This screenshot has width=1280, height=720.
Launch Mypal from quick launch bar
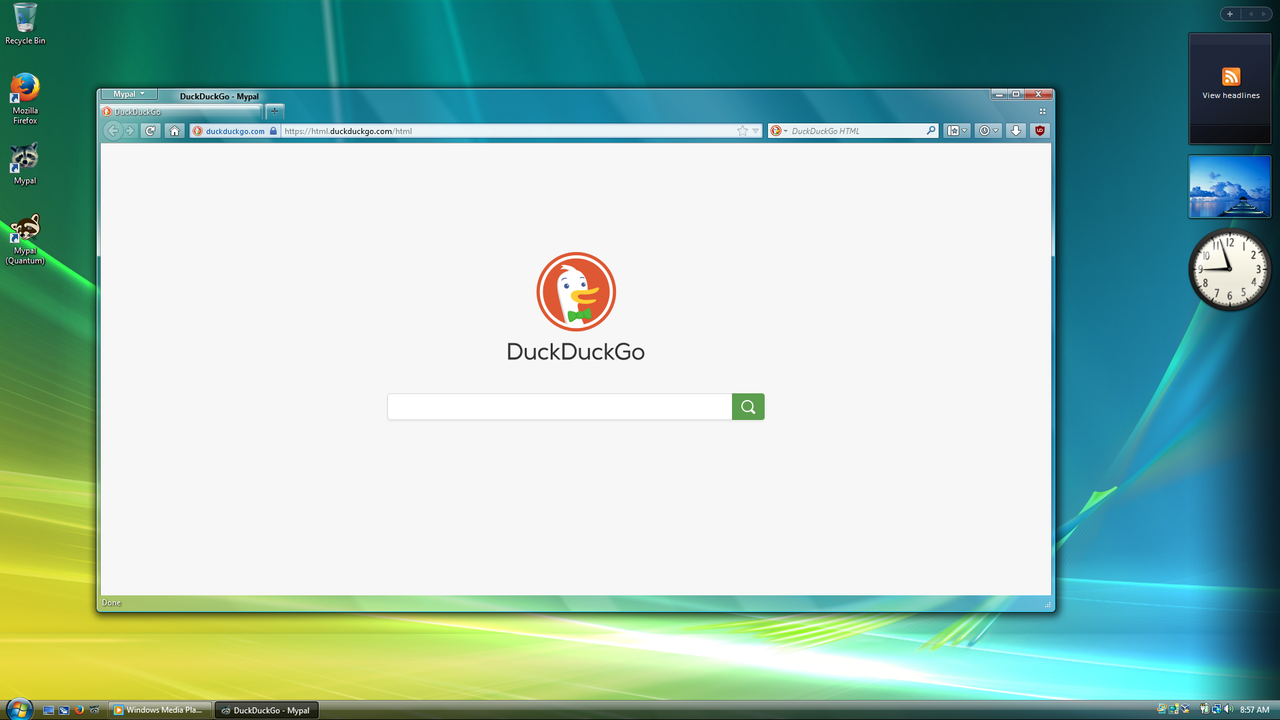pyautogui.click(x=94, y=710)
